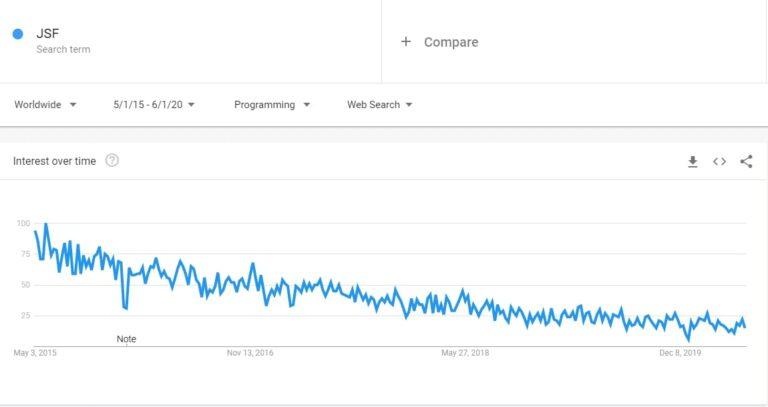Click the chart peak at value 100
The width and height of the screenshot is (768, 407).
pyautogui.click(x=46, y=224)
